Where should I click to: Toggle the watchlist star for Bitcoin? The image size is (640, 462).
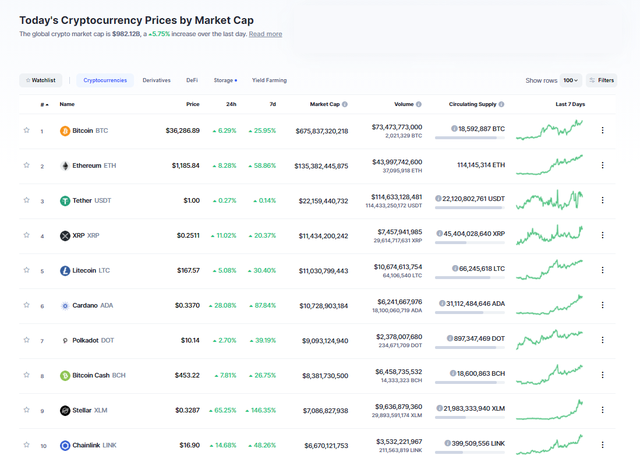point(27,130)
